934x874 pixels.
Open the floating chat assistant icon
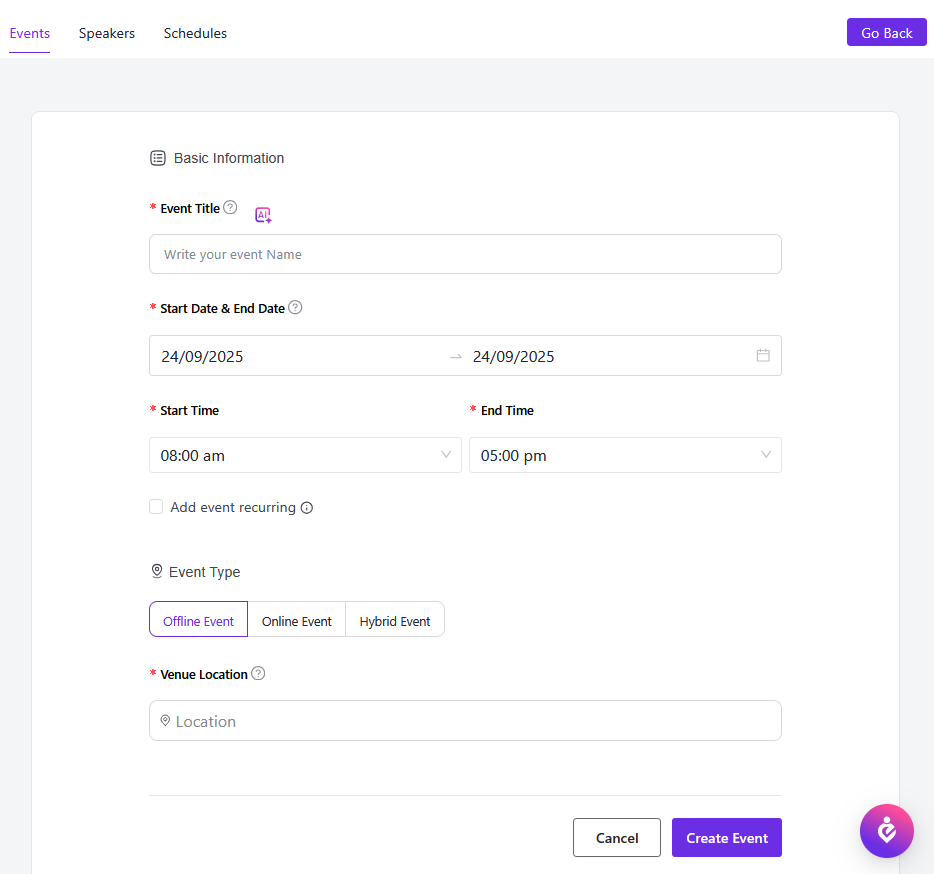point(886,830)
